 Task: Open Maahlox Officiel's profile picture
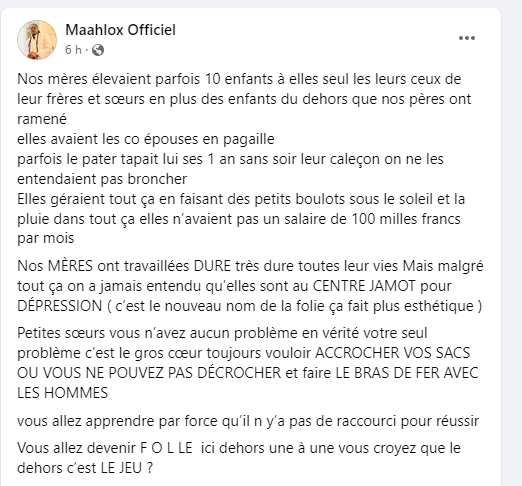coord(37,40)
